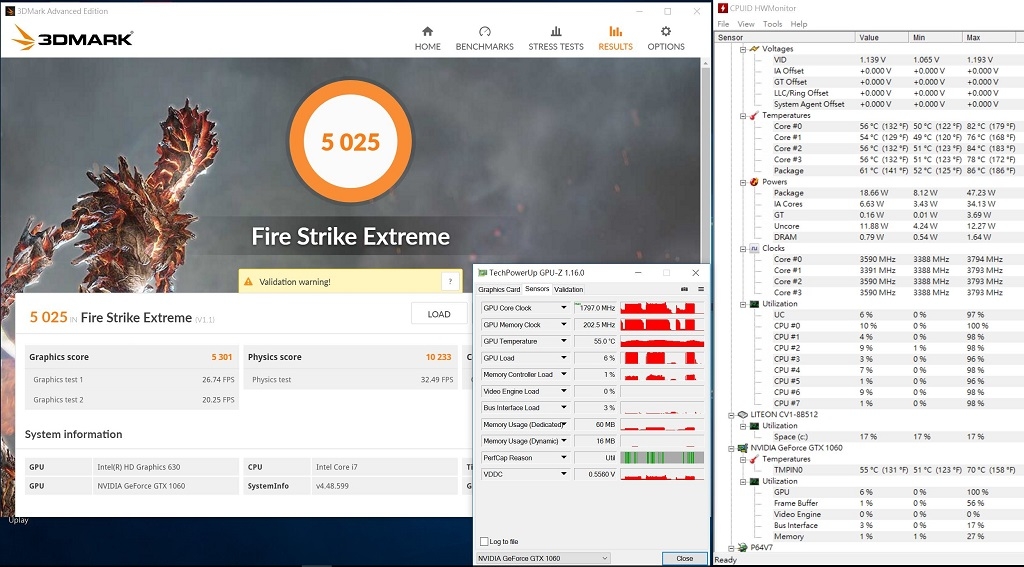Enable Log to file in GPU-Z
The height and width of the screenshot is (567, 1024).
click(484, 541)
